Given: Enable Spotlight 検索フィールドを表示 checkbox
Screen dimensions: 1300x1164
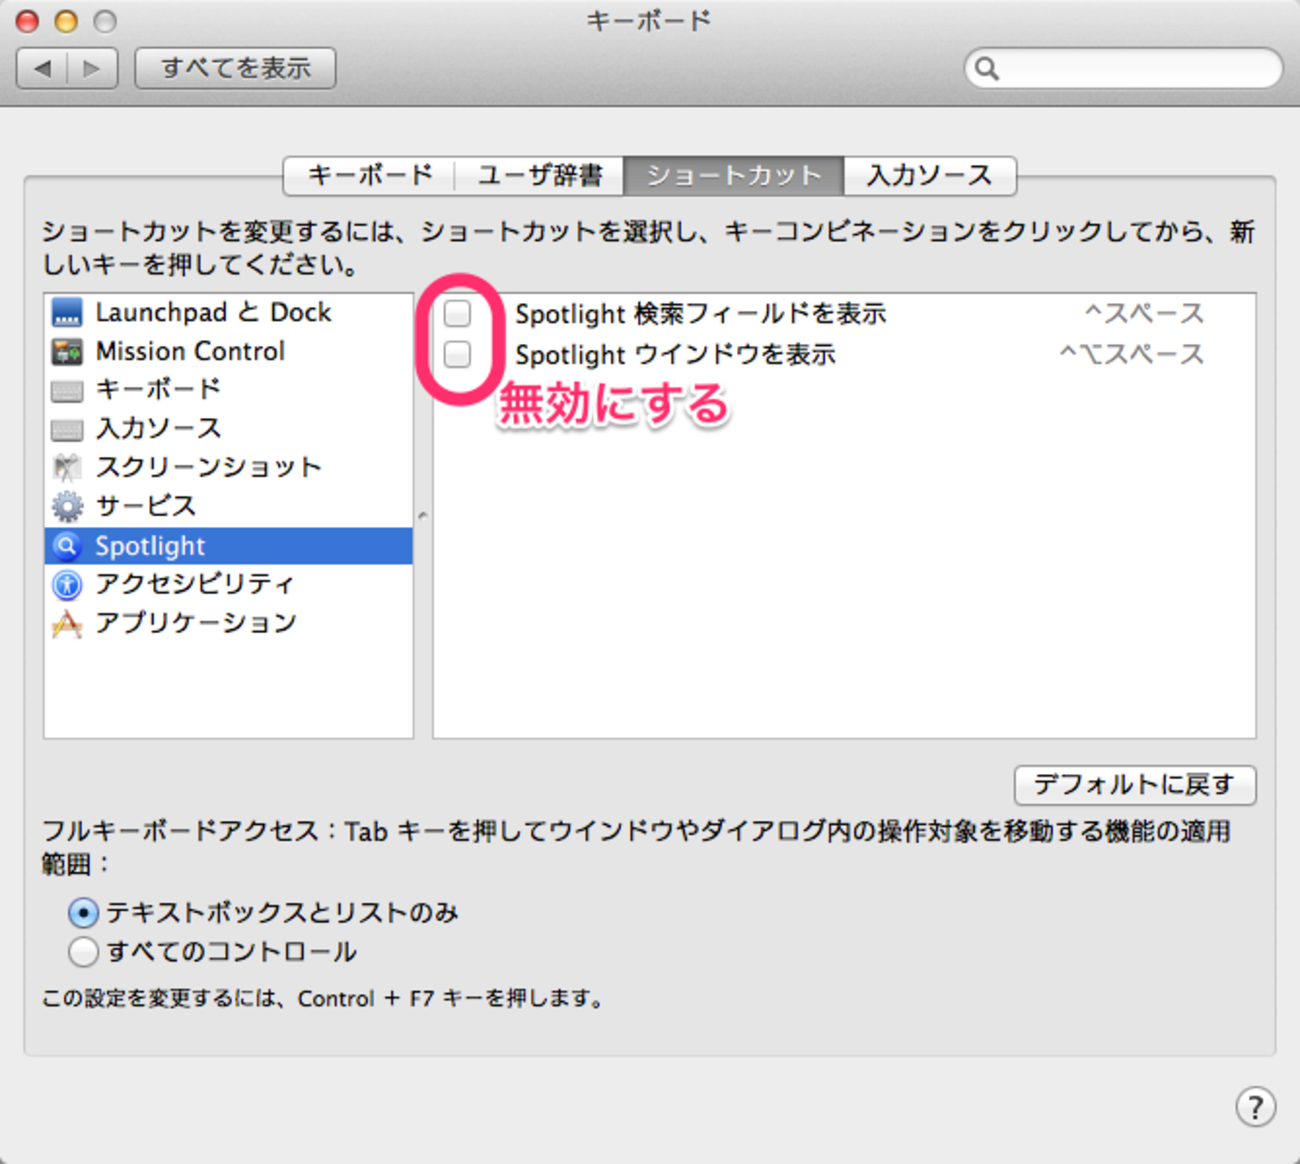Looking at the screenshot, I should [458, 313].
